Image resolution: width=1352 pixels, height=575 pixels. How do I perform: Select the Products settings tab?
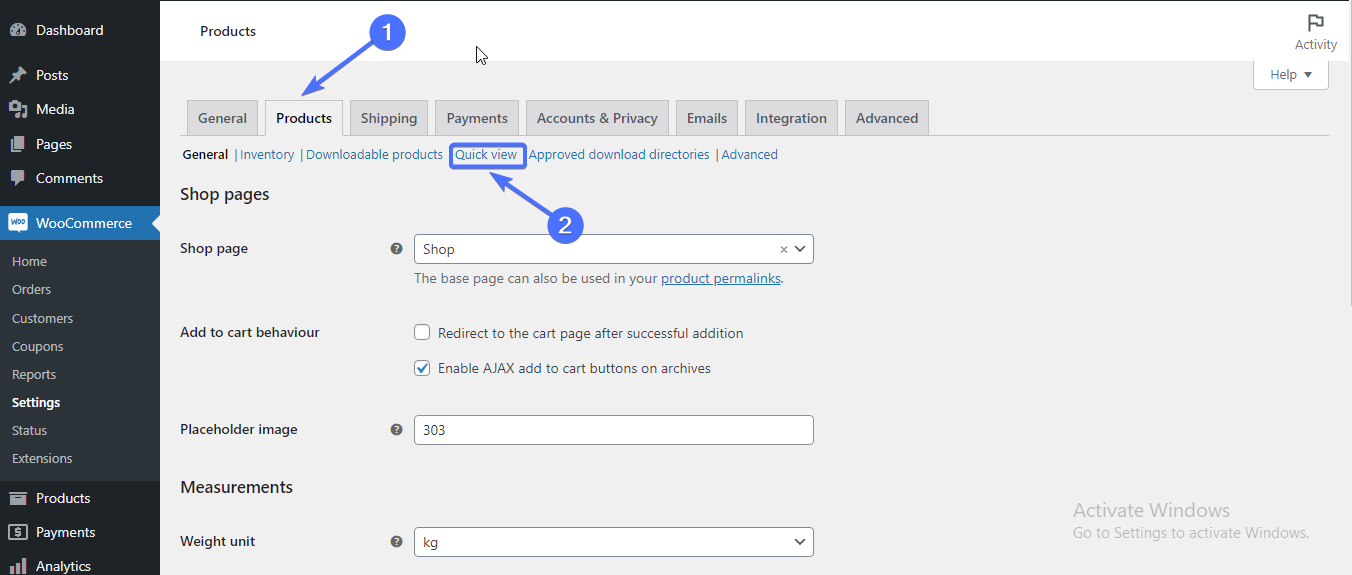[304, 118]
